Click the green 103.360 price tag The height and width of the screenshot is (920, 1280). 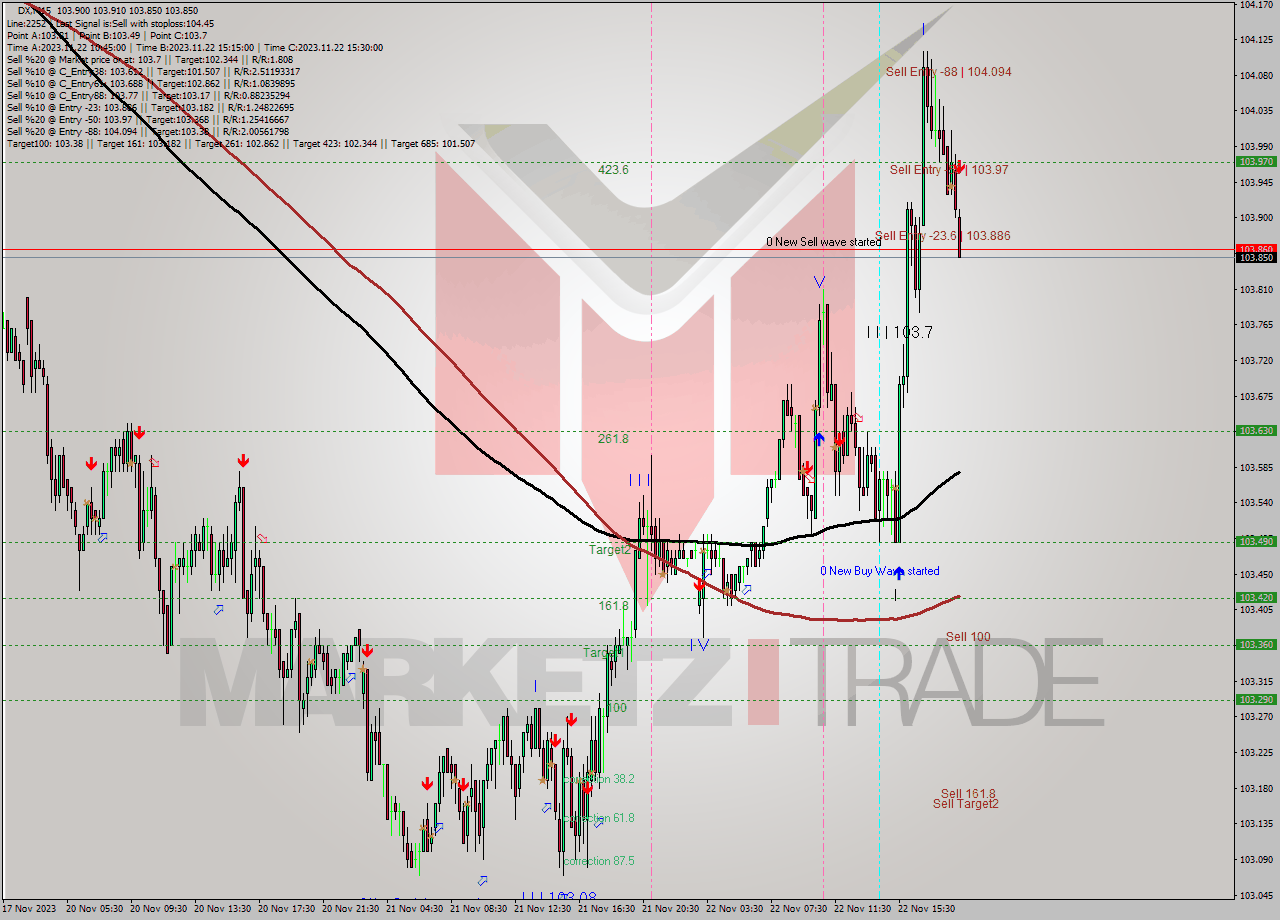1256,645
